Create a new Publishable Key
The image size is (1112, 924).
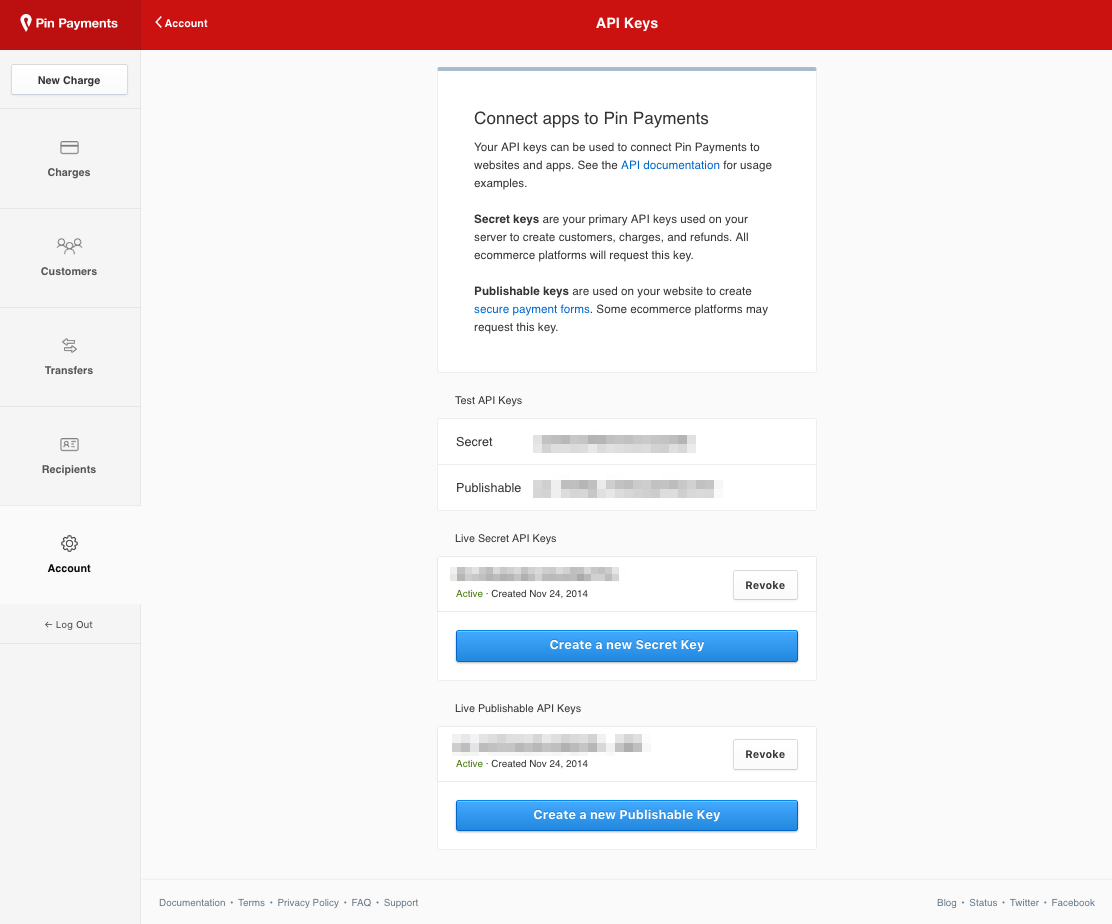coord(627,816)
